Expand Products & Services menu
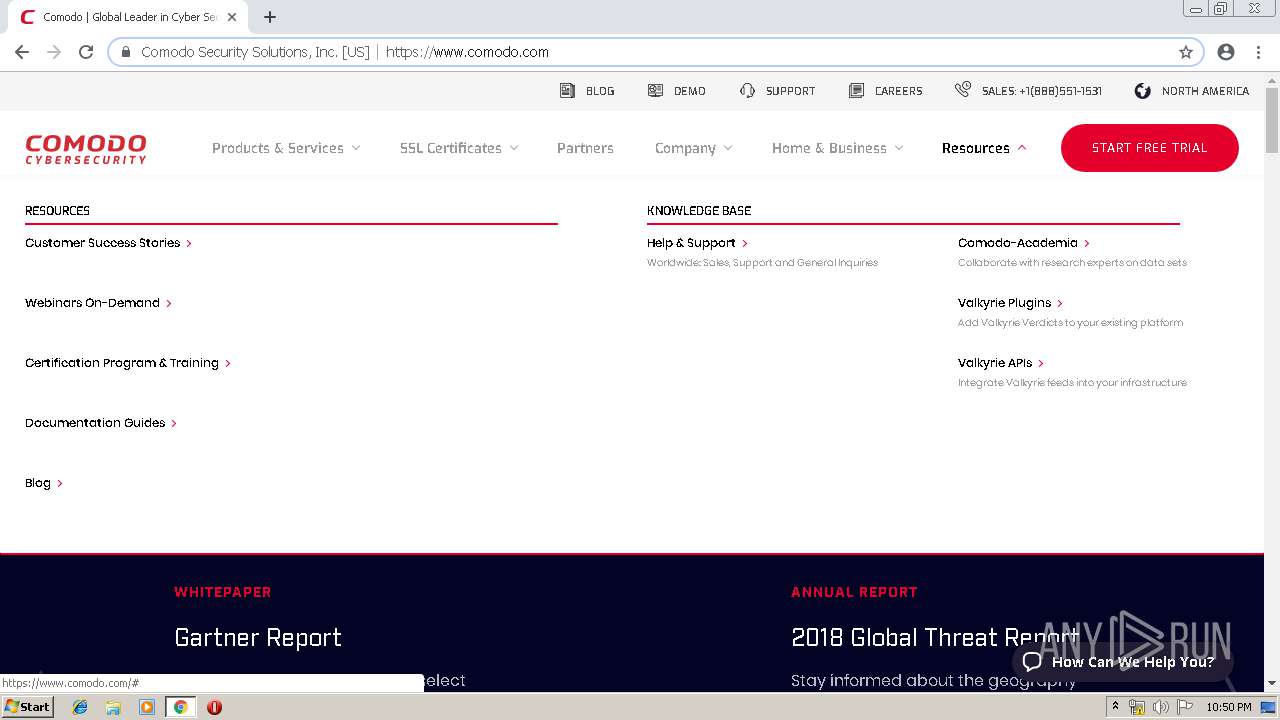The height and width of the screenshot is (720, 1280). [x=286, y=148]
